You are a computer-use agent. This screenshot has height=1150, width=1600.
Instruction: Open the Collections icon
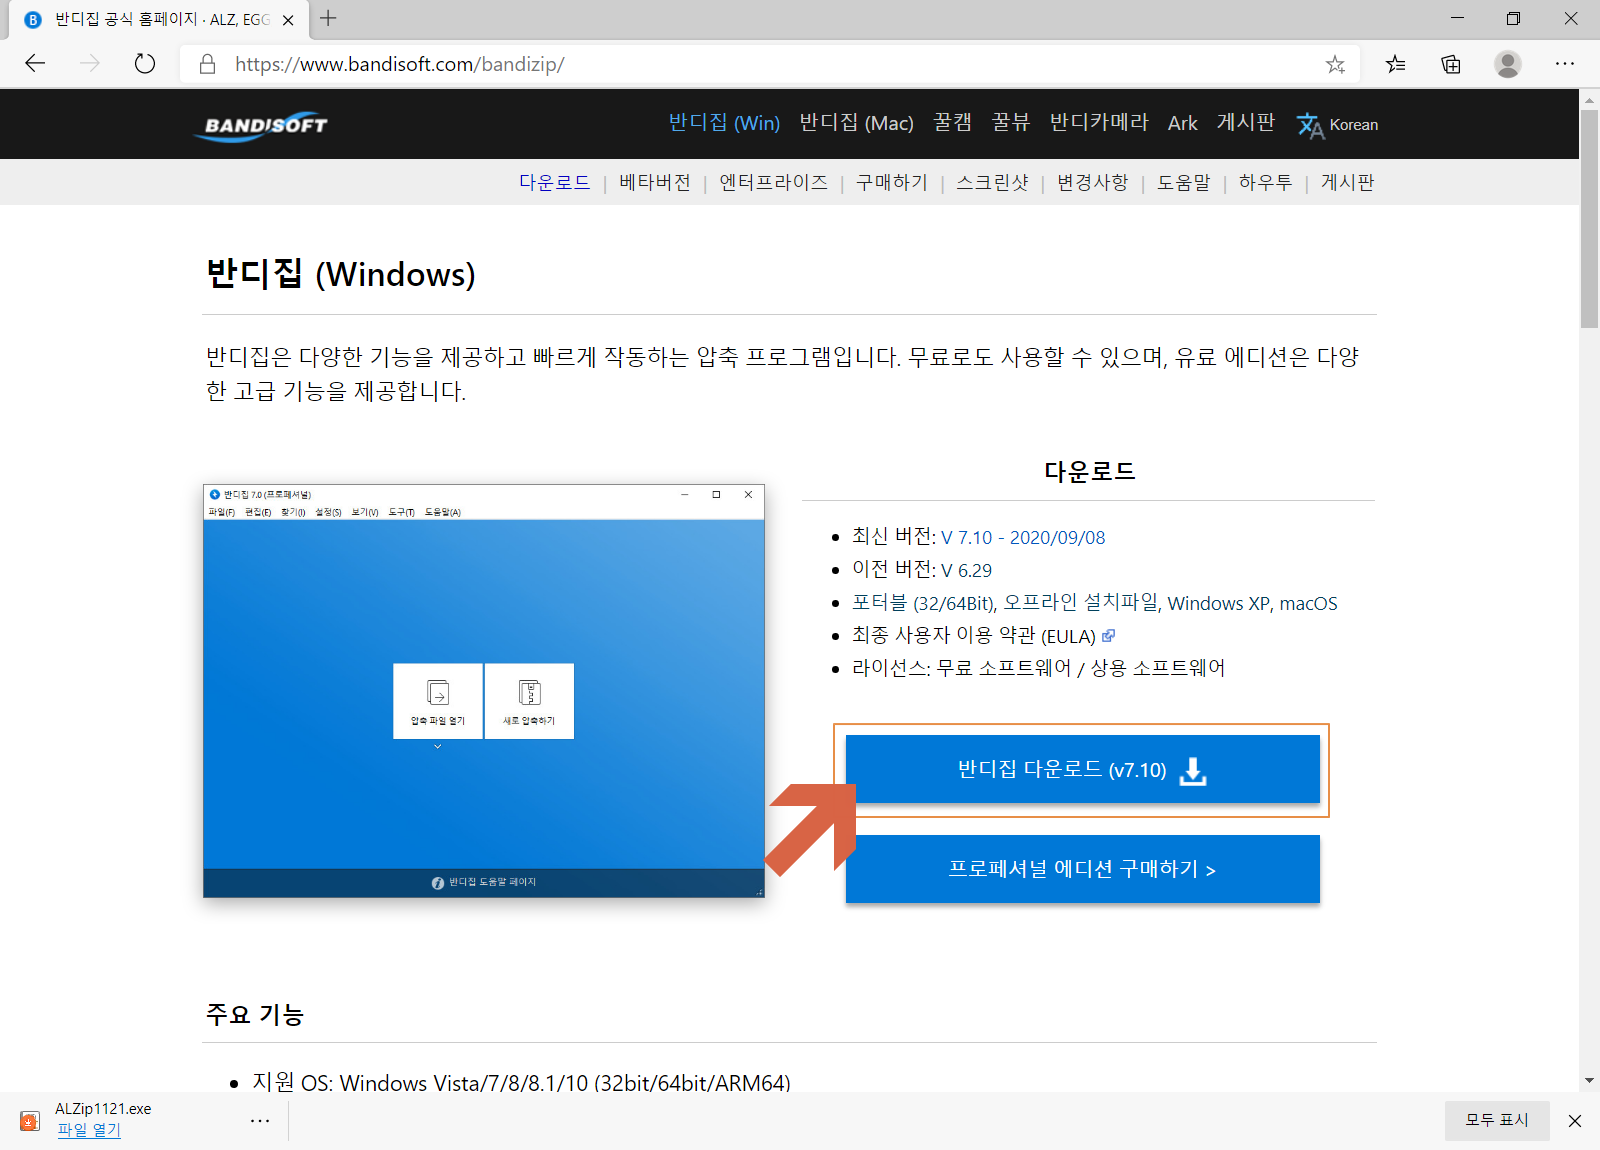[x=1451, y=64]
